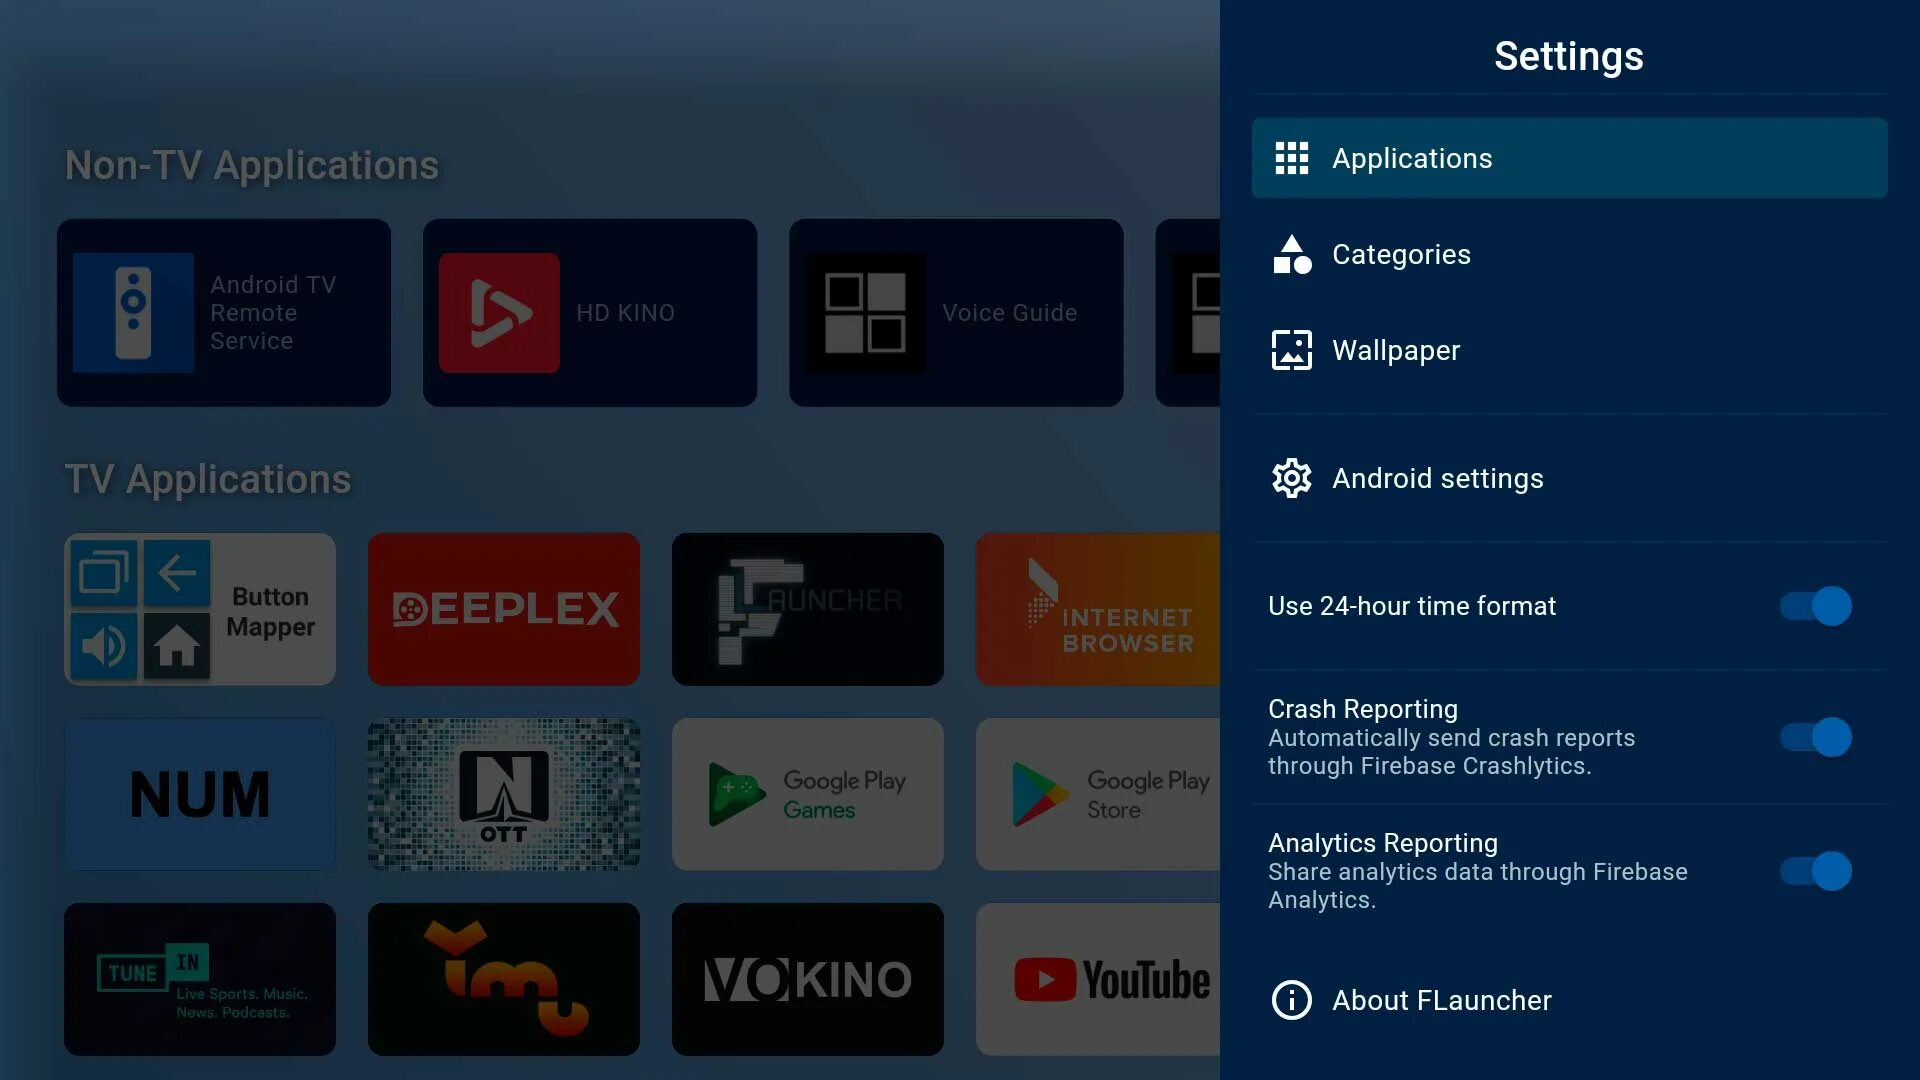This screenshot has width=1920, height=1080.
Task: Click the Voice Guide squares icon
Action: 865,313
